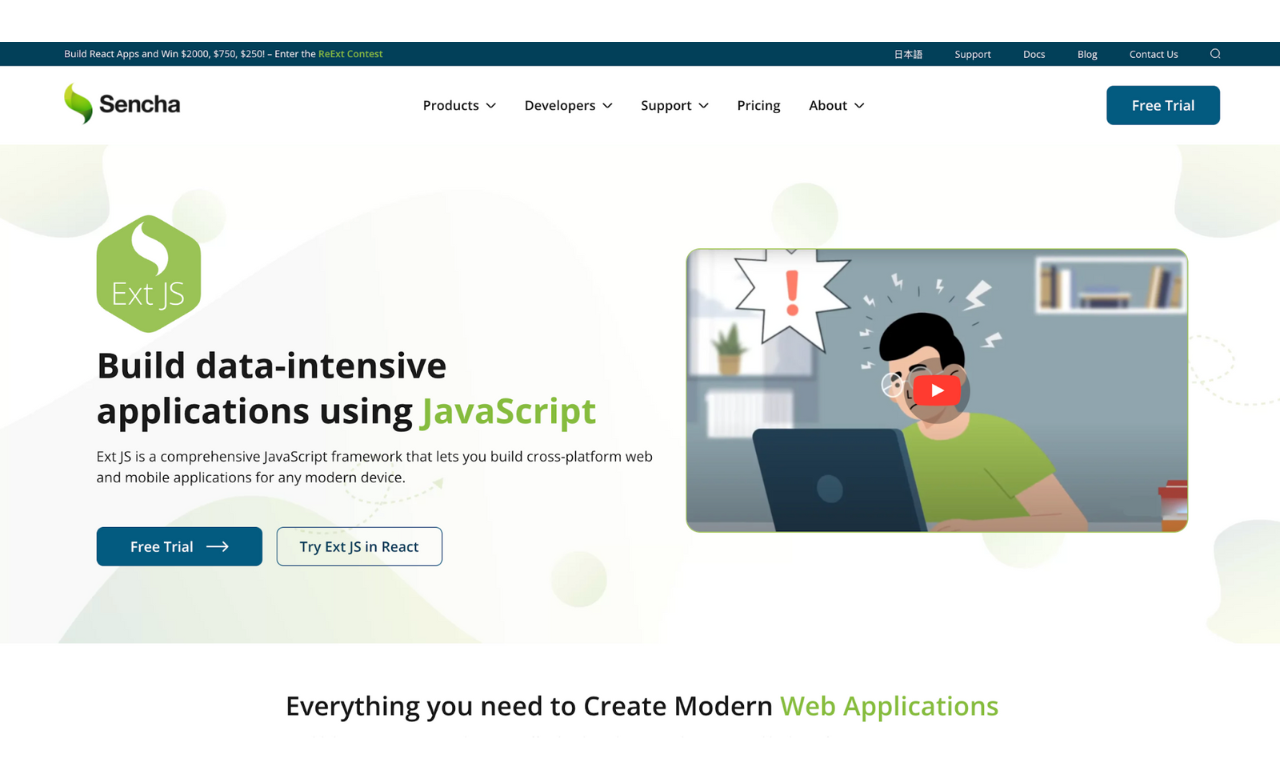Click the hero Free Trial arrow button
1280x780 pixels.
[179, 546]
